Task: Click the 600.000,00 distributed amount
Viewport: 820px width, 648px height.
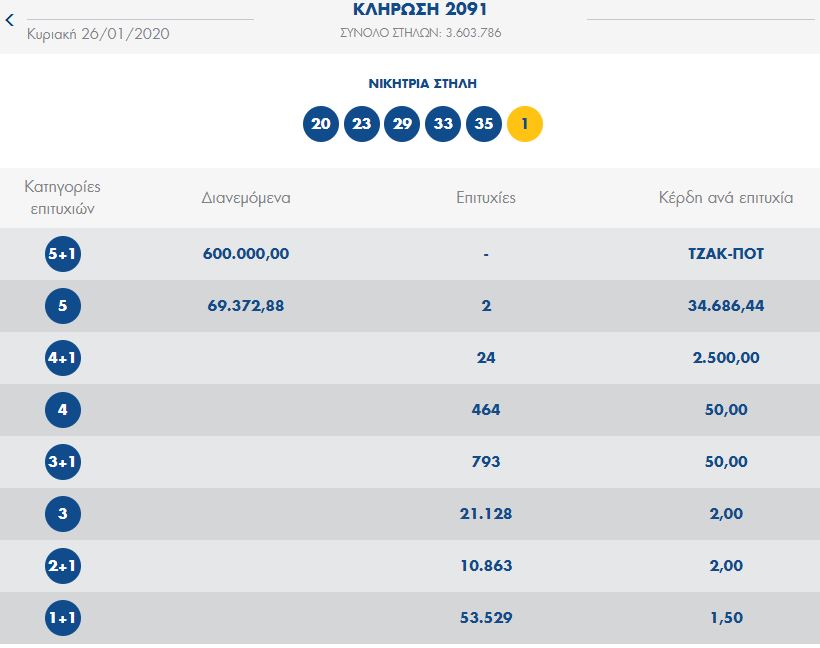Action: click(x=246, y=254)
